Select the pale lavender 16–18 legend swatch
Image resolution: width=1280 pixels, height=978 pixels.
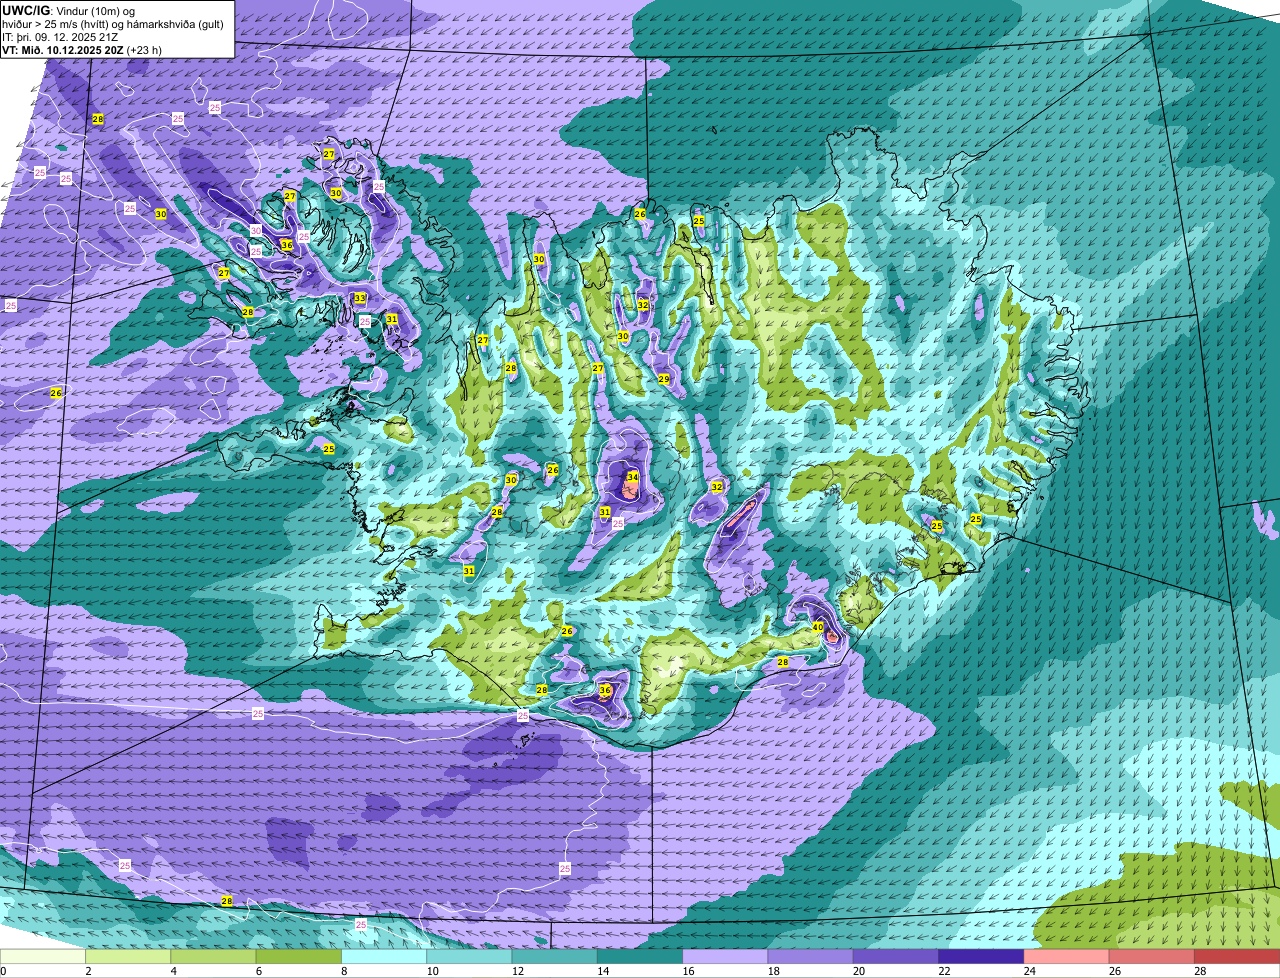(x=725, y=957)
